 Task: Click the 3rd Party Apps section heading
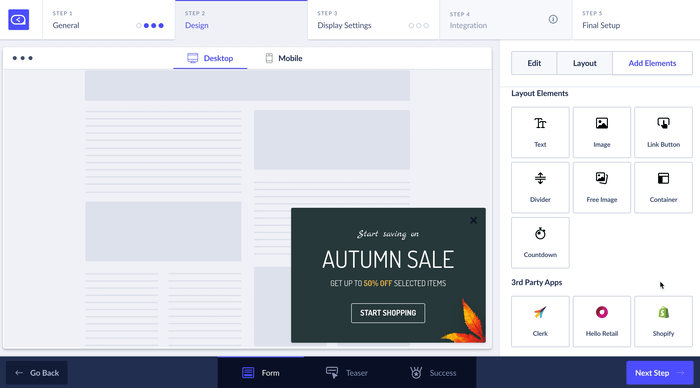tap(537, 282)
